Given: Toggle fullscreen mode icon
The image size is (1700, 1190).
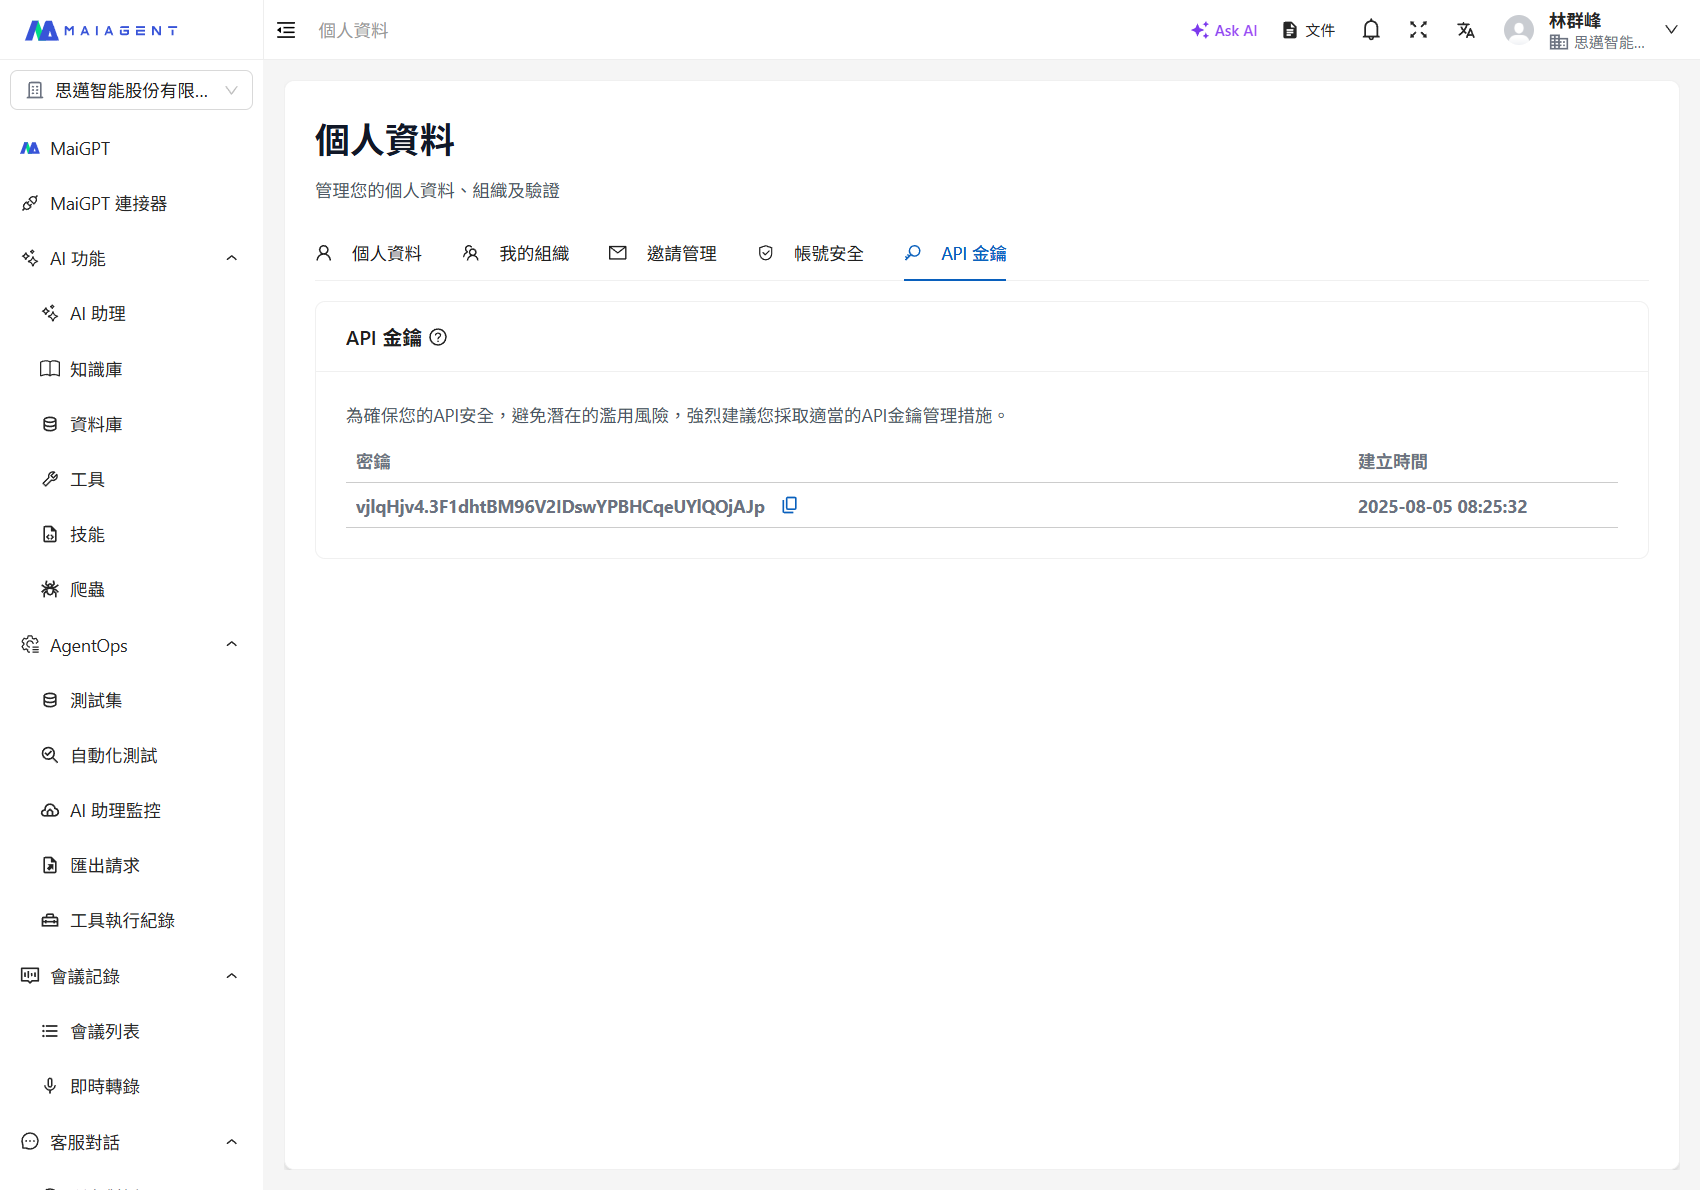Looking at the screenshot, I should [1418, 30].
